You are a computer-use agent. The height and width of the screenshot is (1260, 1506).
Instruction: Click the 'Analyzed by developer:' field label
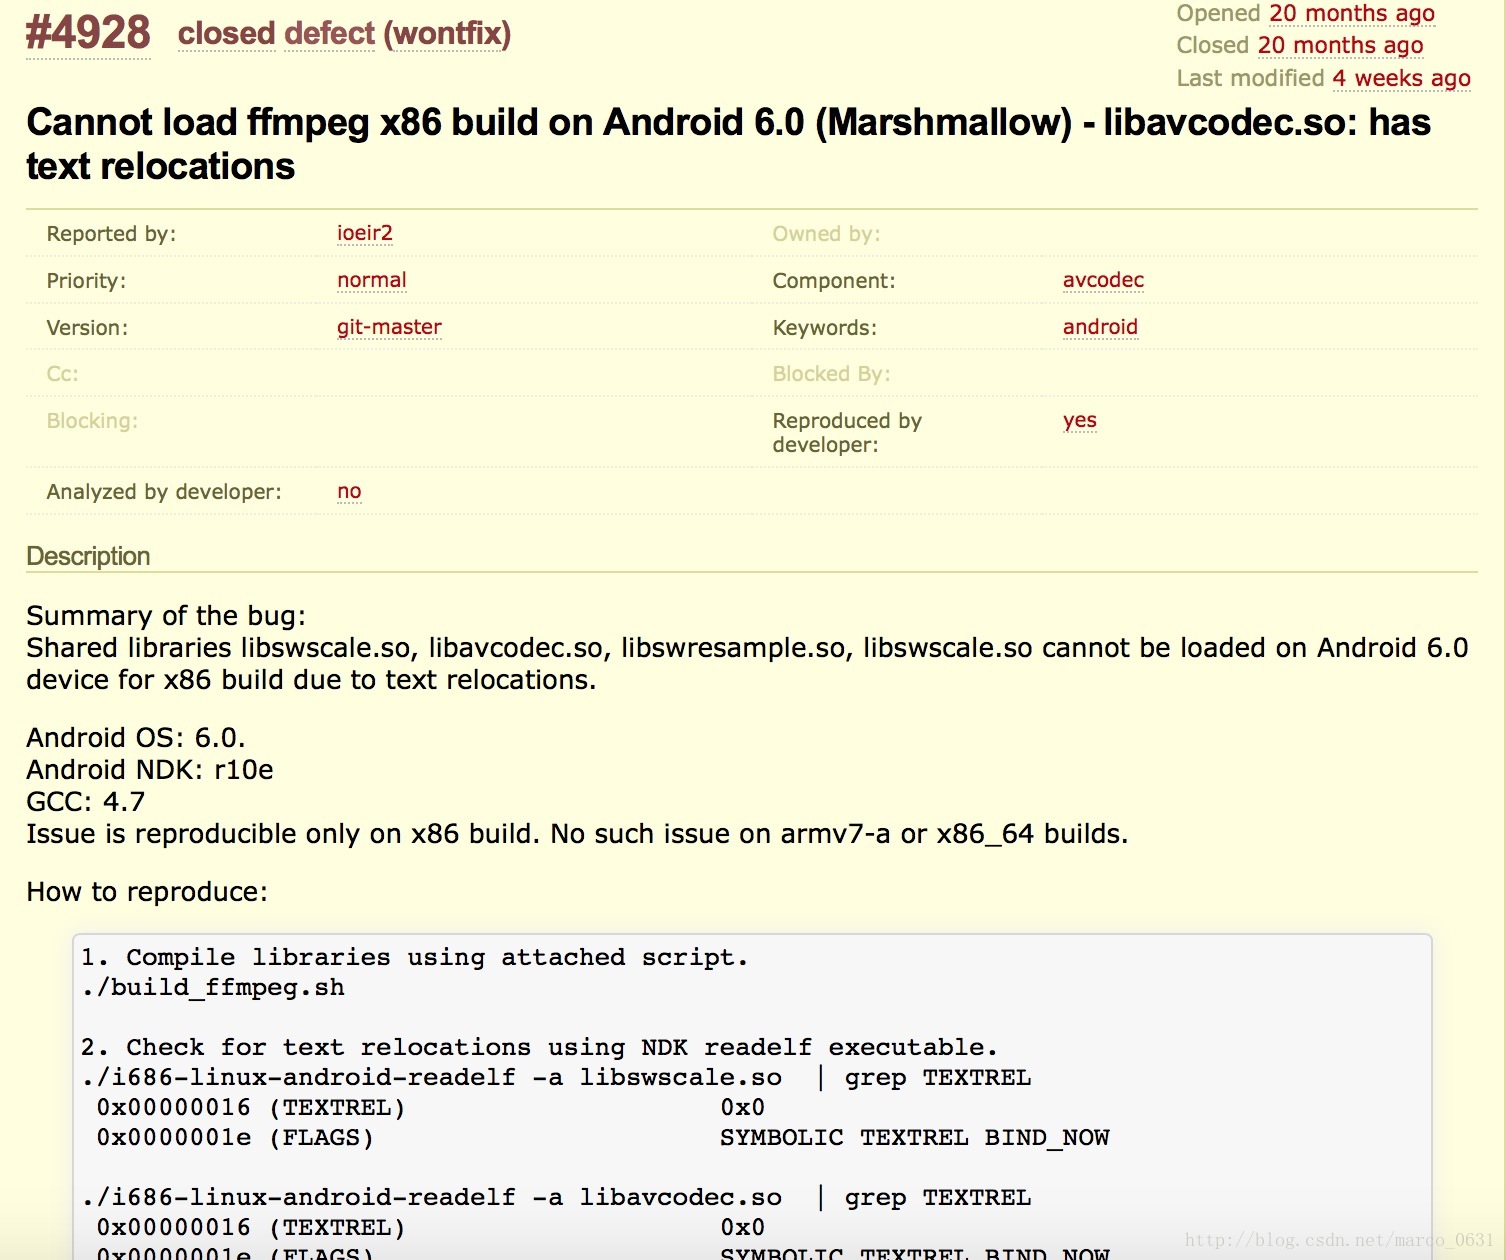164,492
